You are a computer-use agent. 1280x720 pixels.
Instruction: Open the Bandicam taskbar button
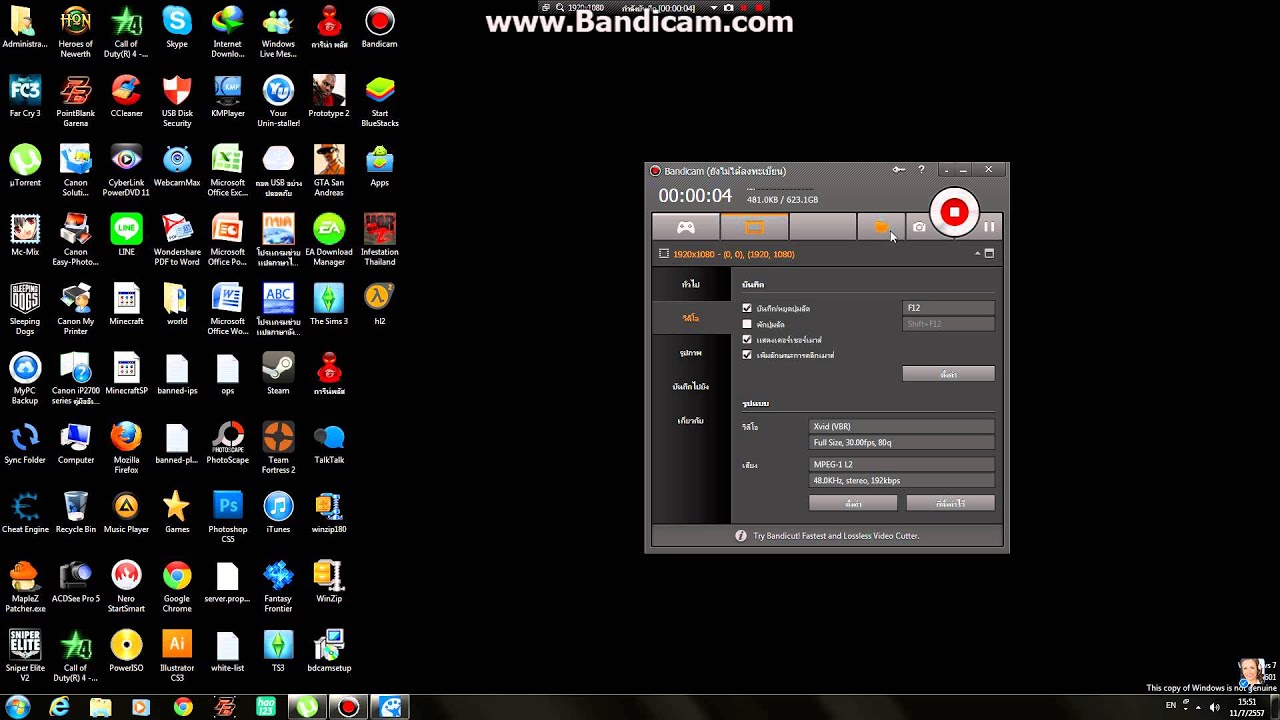pyautogui.click(x=348, y=707)
